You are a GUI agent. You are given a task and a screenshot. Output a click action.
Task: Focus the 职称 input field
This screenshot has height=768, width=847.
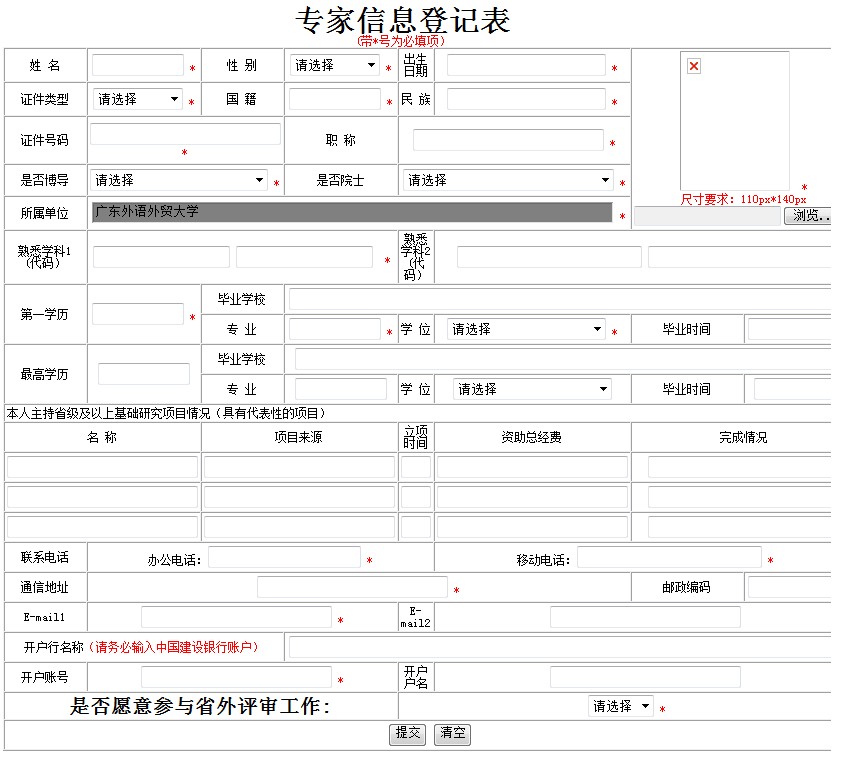tap(508, 140)
